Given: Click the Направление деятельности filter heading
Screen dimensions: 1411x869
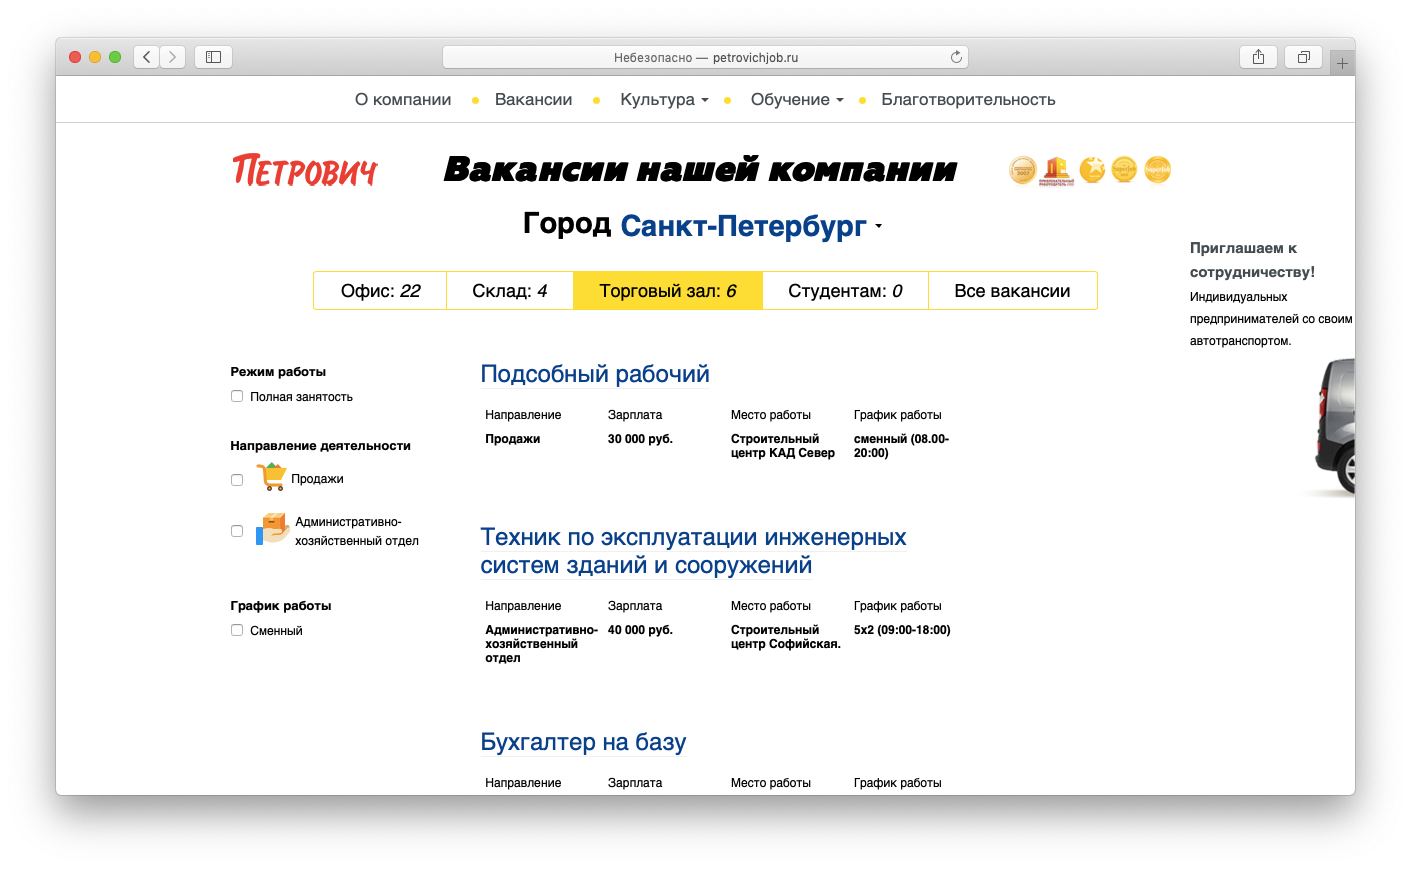Looking at the screenshot, I should point(320,446).
